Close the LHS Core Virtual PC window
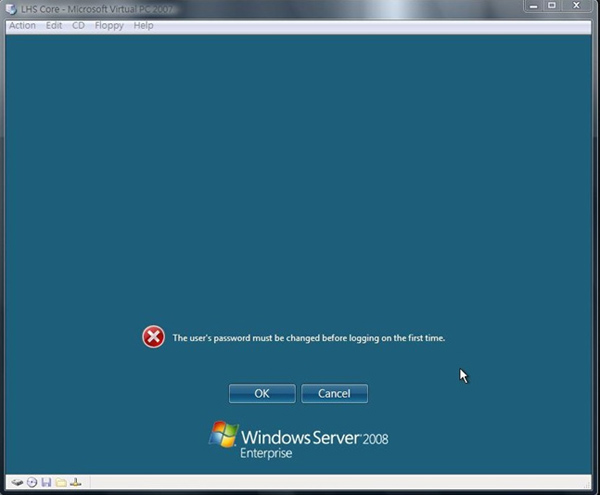600x495 pixels. point(578,6)
